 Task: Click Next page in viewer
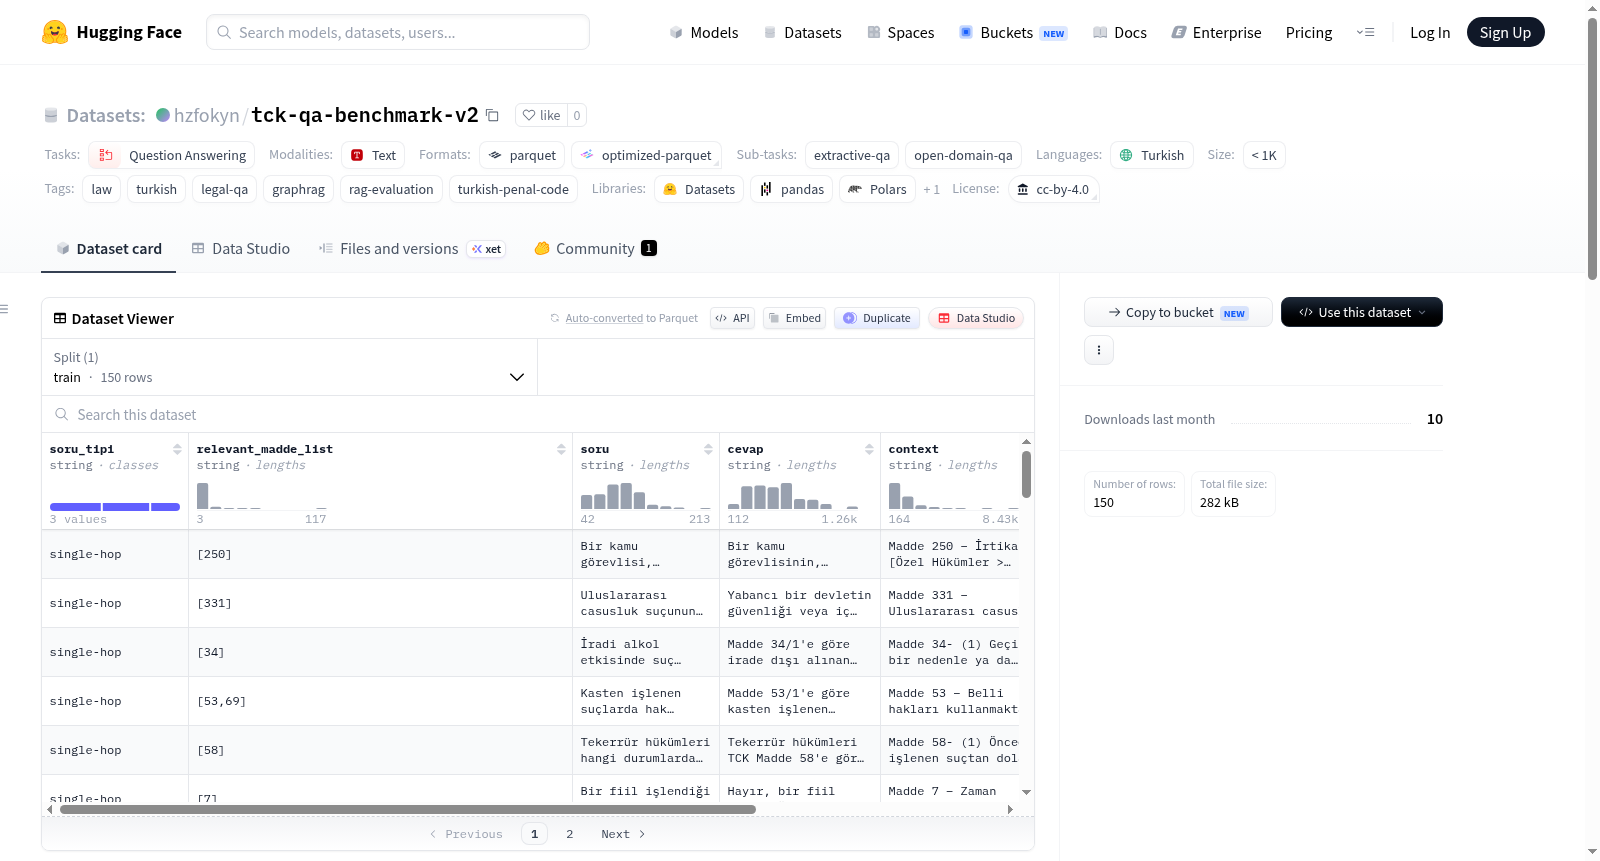click(x=623, y=834)
